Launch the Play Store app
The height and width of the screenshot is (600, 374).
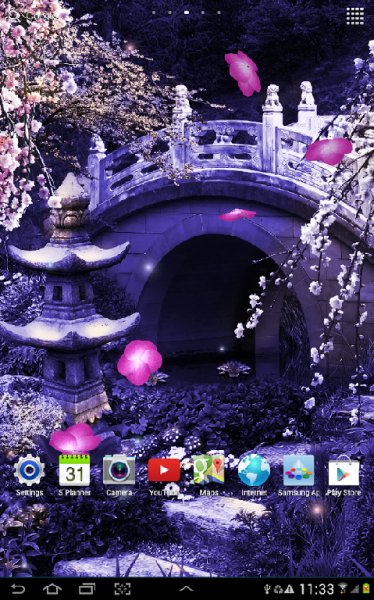click(344, 475)
